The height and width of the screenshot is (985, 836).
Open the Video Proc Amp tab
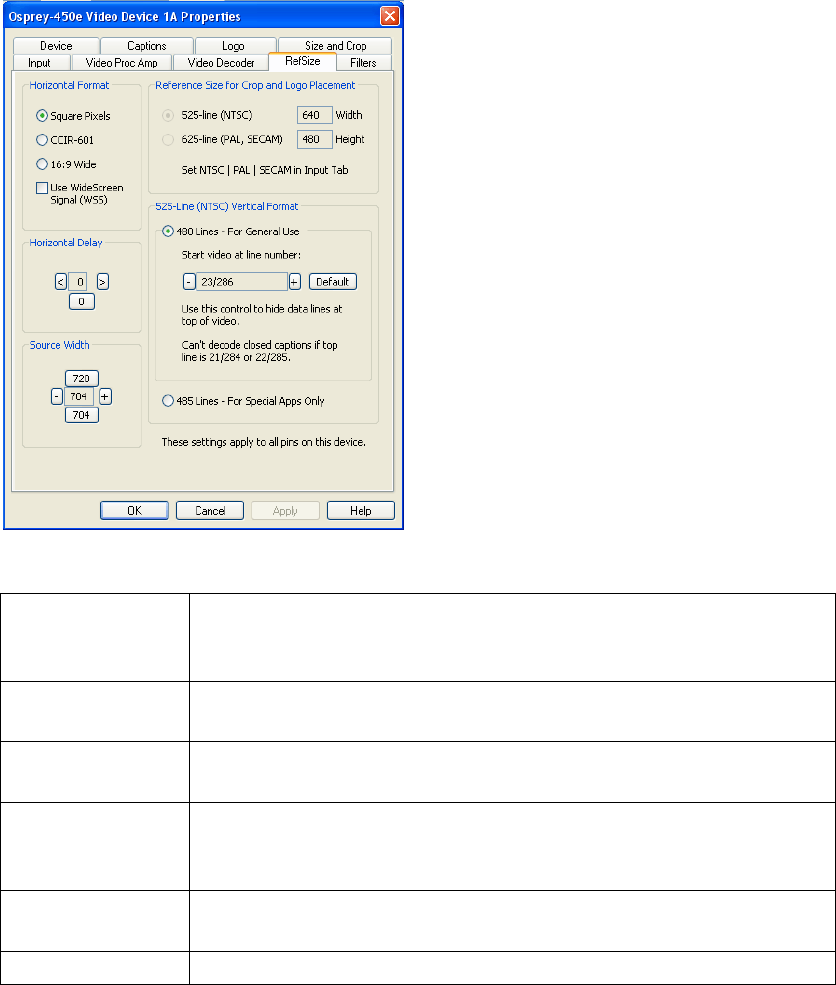[121, 63]
